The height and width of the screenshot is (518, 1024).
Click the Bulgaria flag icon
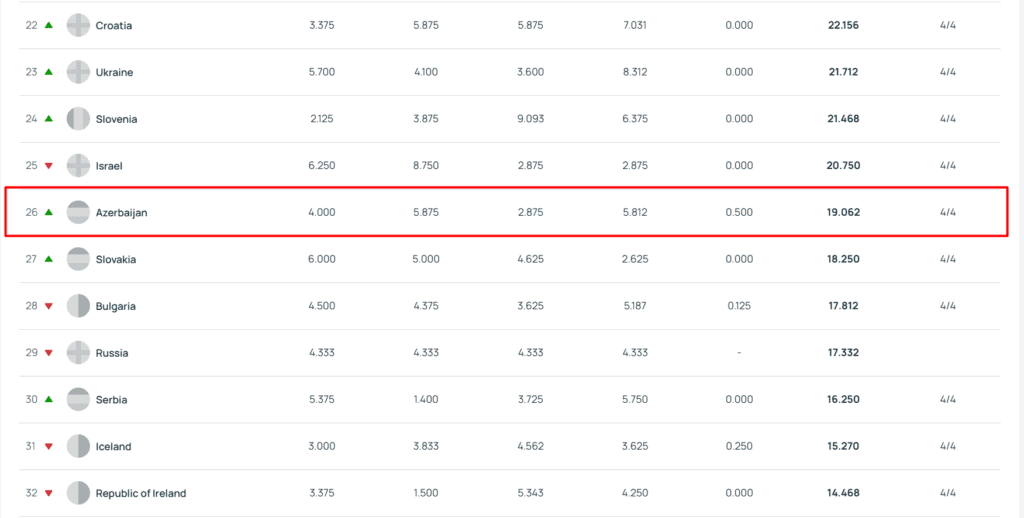(78, 306)
